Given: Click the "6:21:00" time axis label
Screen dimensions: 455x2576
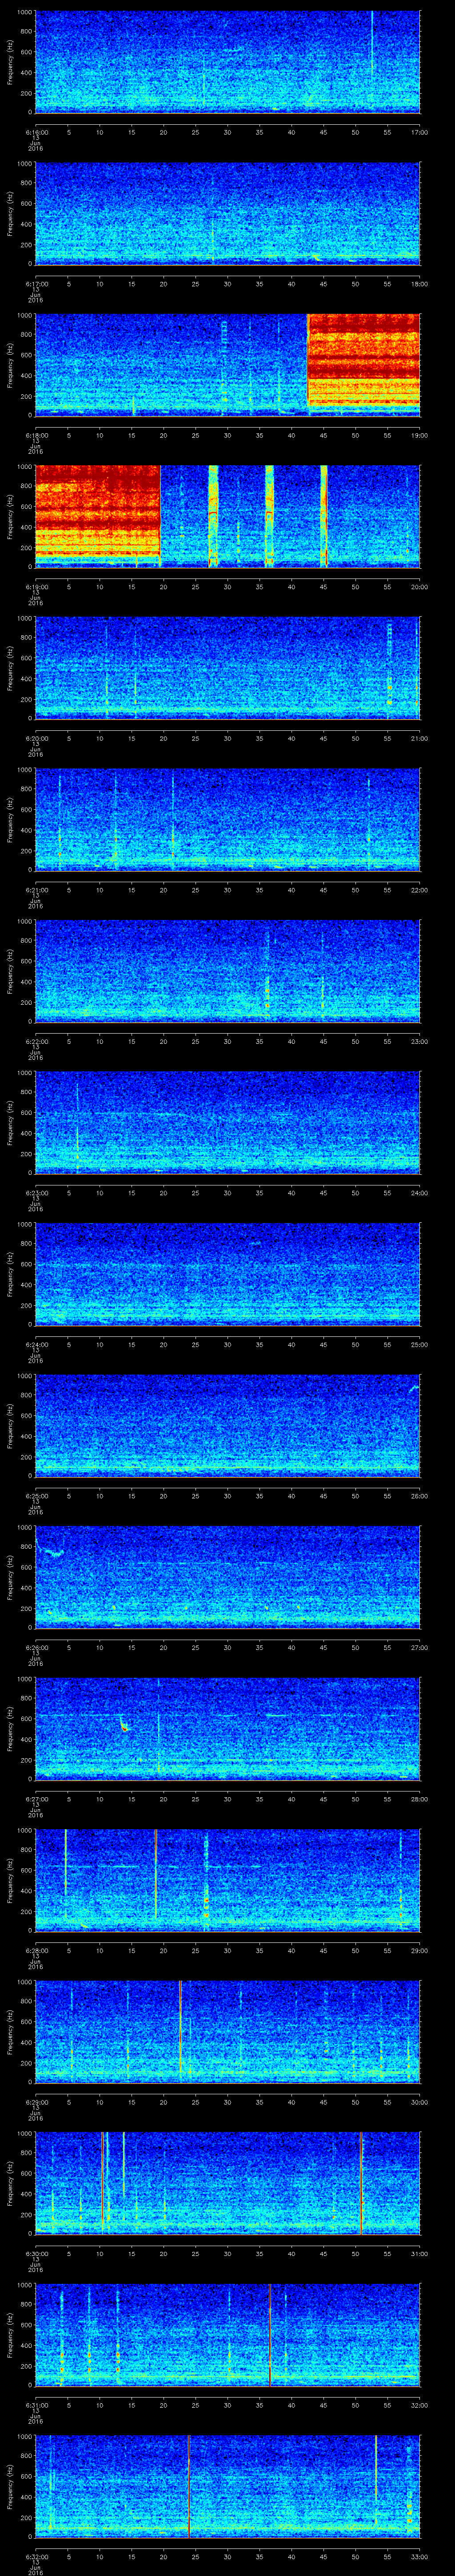Looking at the screenshot, I should 36,890.
